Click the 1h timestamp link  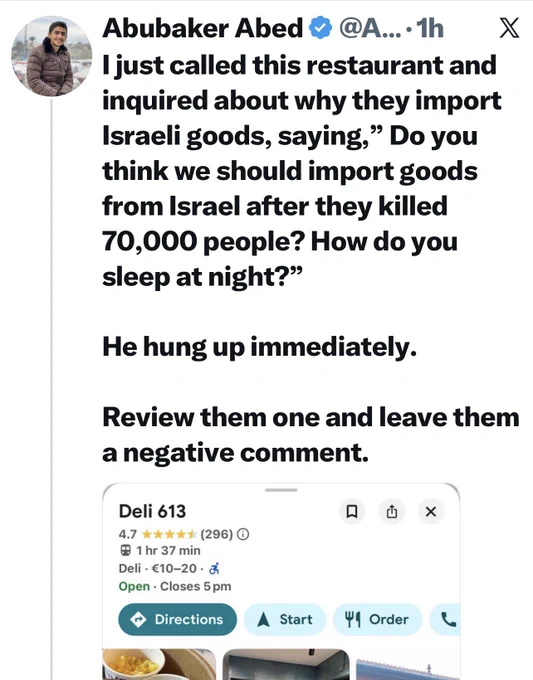tap(429, 28)
